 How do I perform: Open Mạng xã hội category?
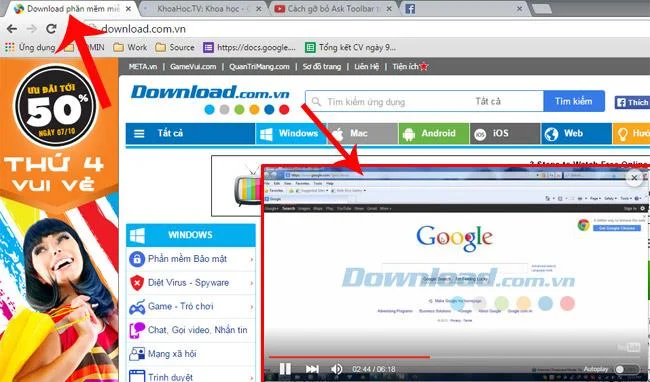[191, 354]
